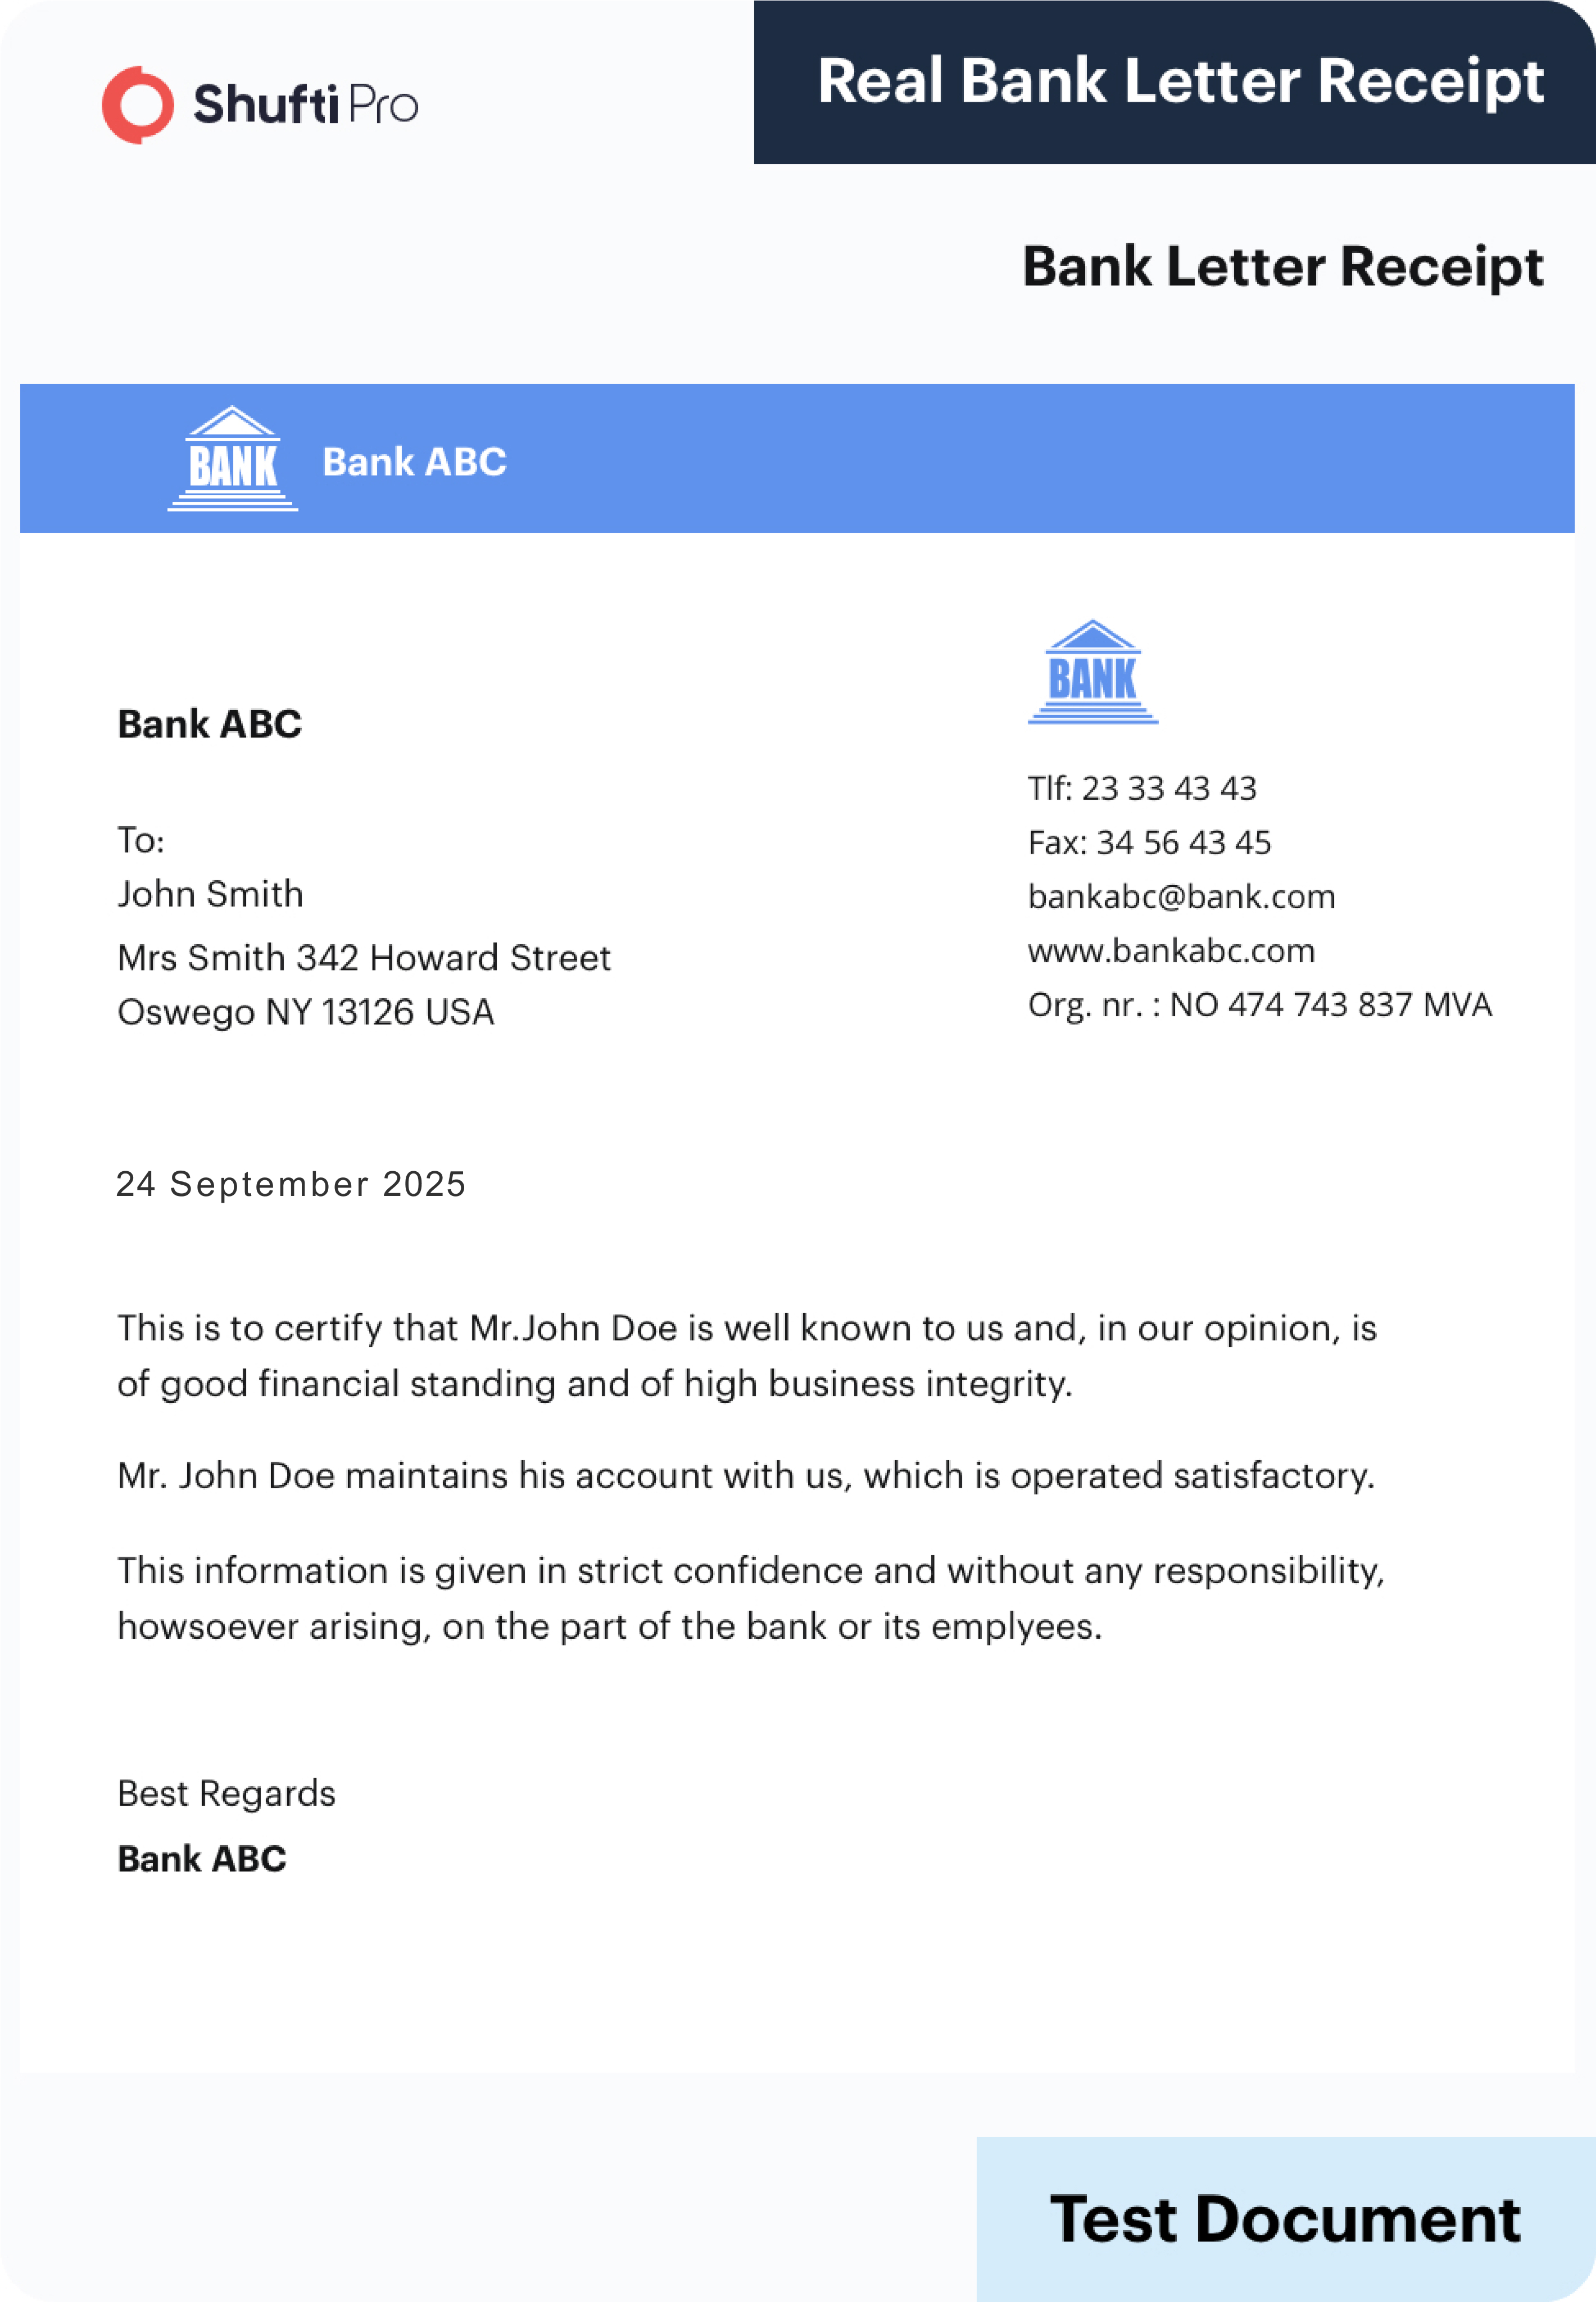Select the Fax number line
The height and width of the screenshot is (2302, 1596).
1149,842
